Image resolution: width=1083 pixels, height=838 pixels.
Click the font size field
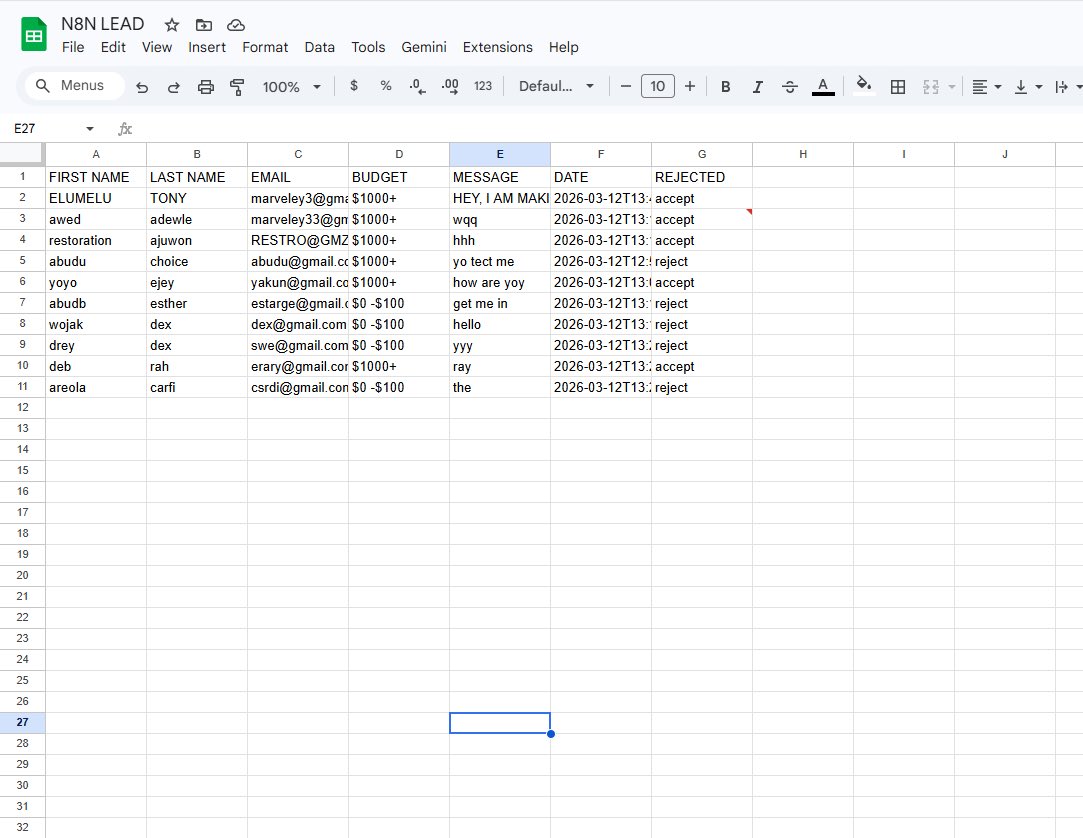(658, 86)
